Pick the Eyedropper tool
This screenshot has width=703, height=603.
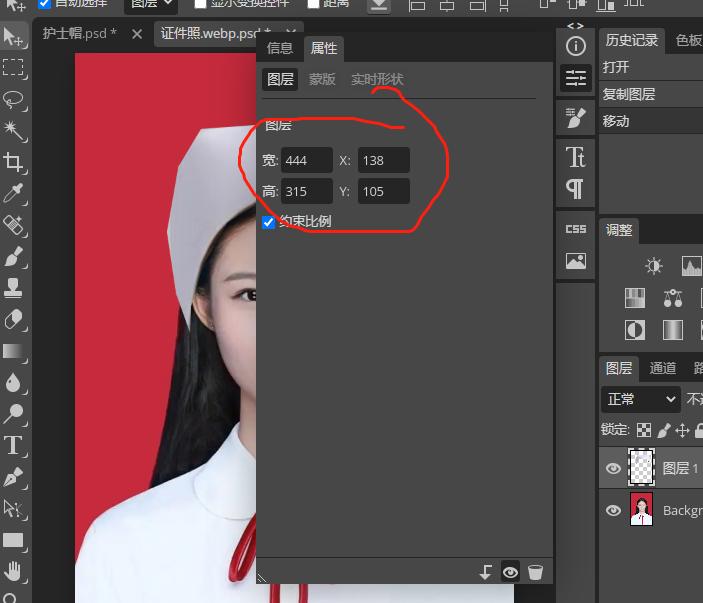[14, 193]
